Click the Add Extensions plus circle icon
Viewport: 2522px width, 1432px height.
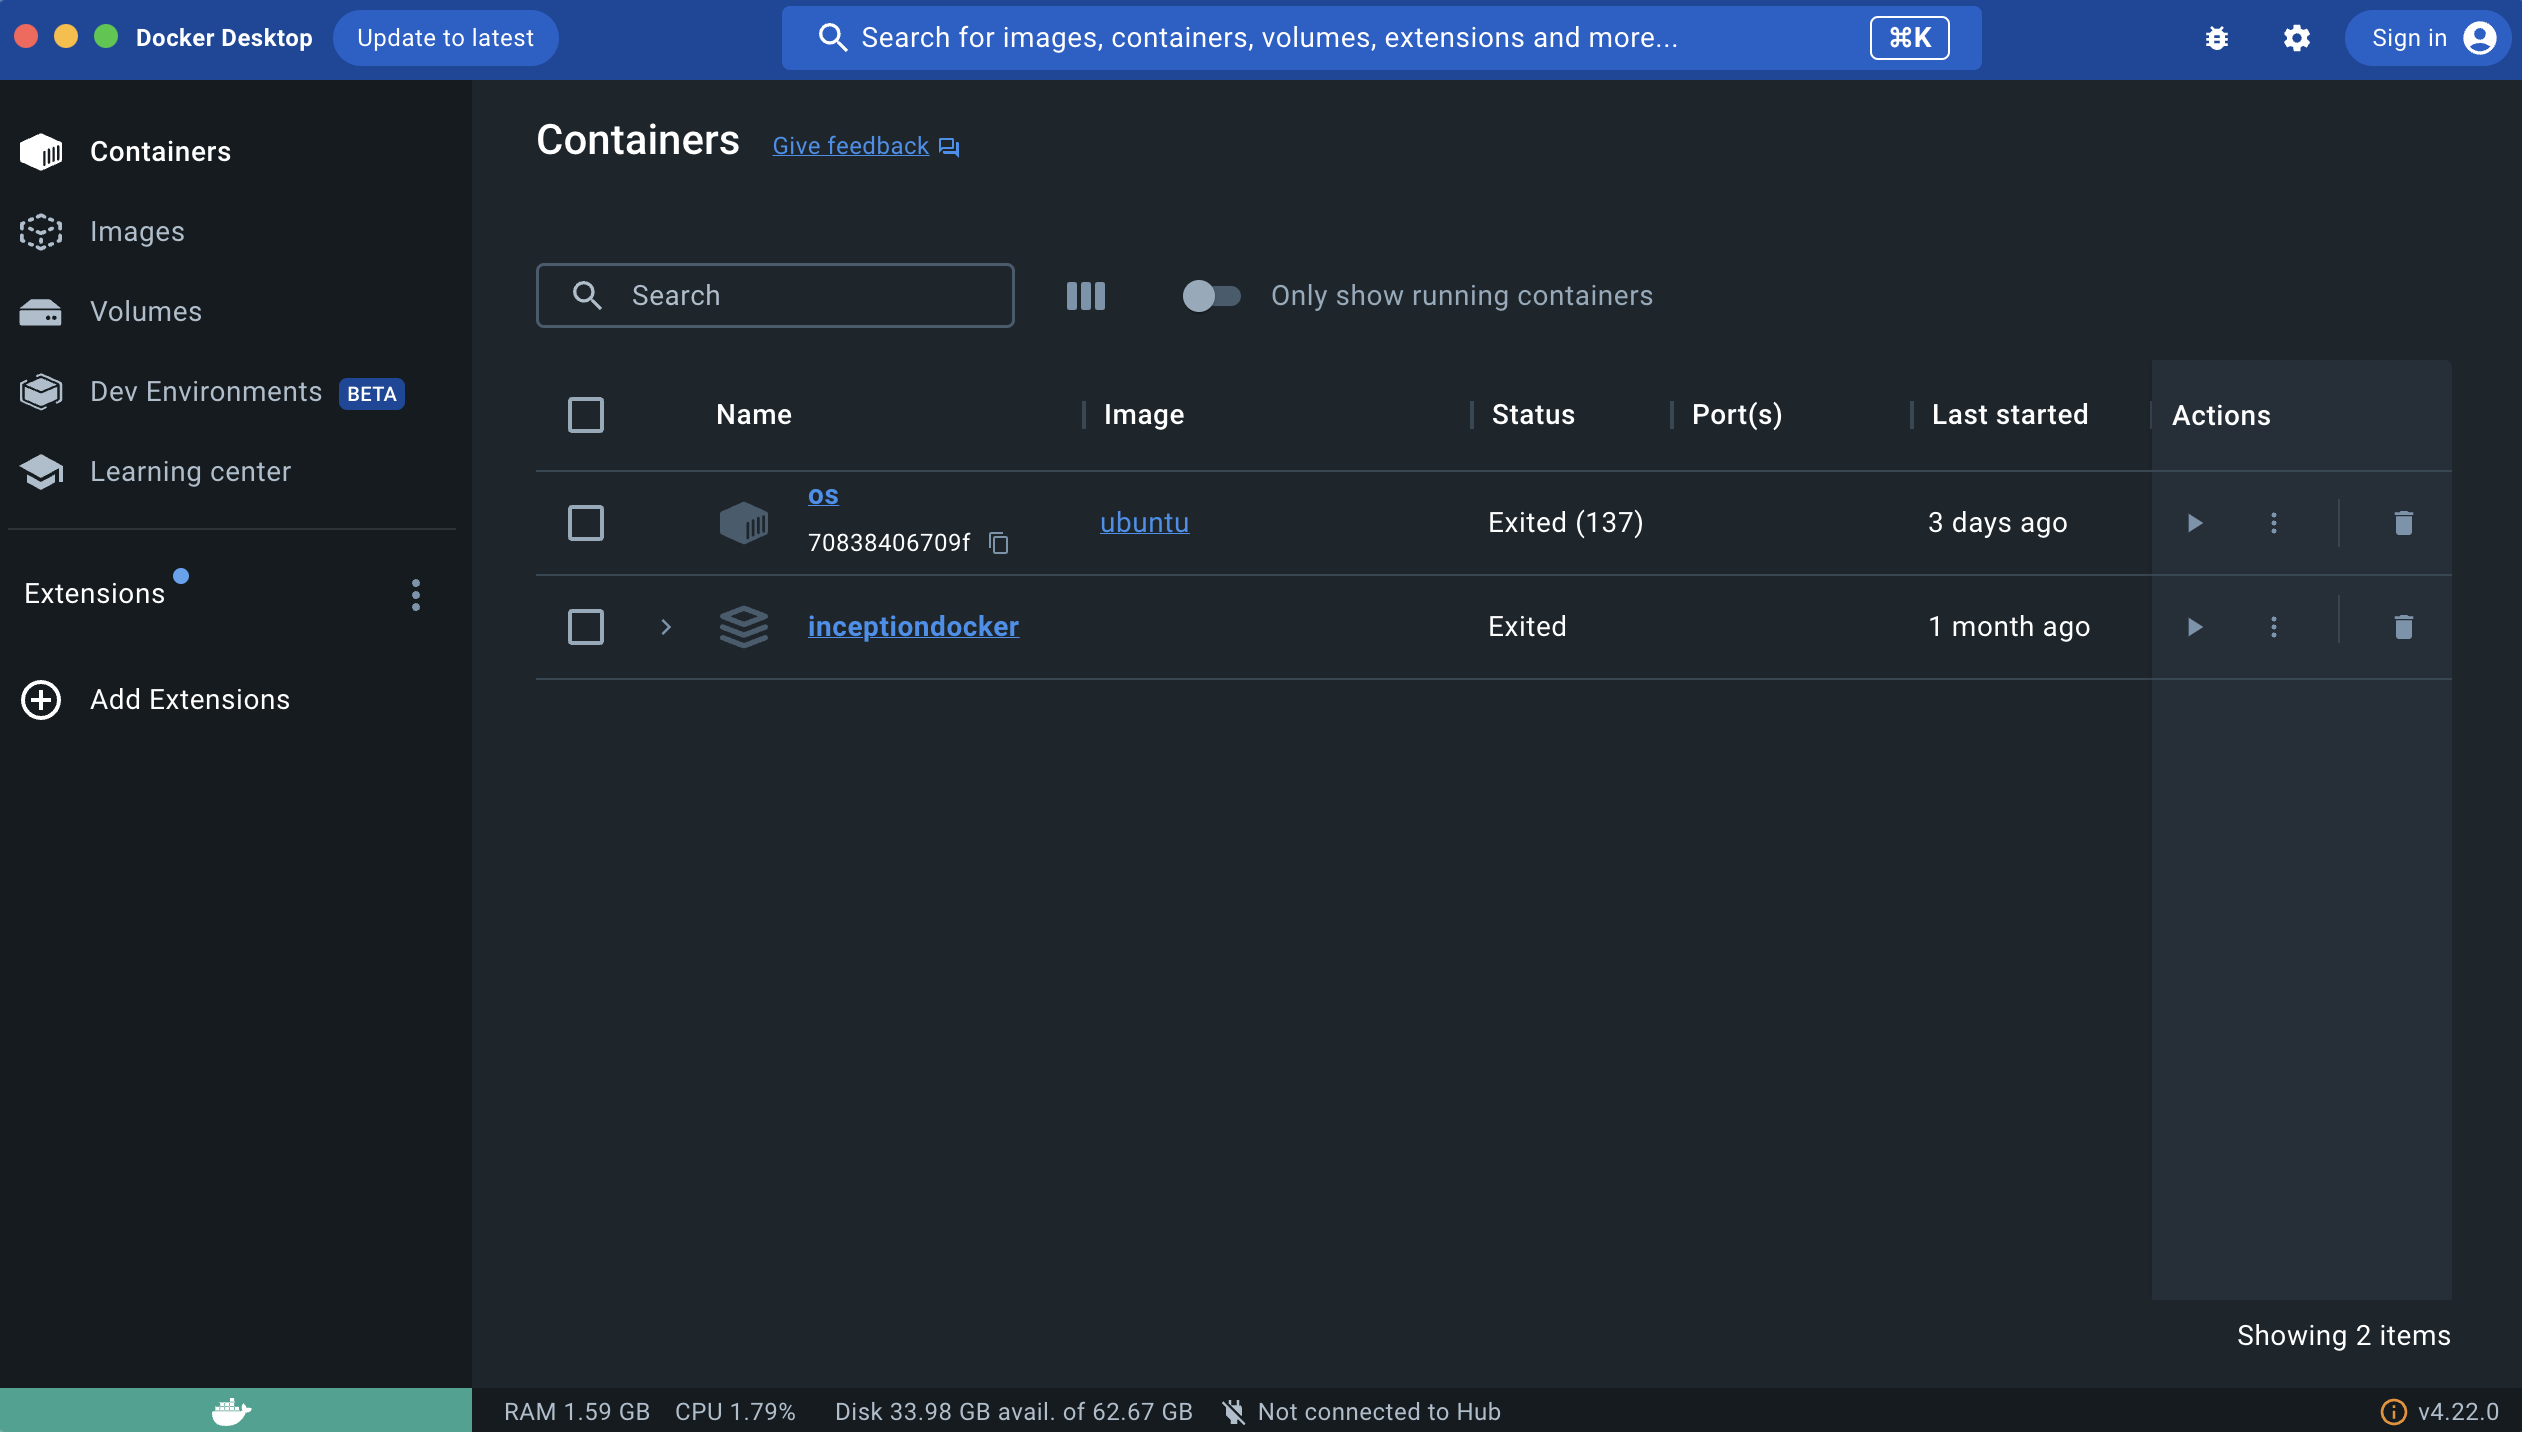pyautogui.click(x=41, y=699)
